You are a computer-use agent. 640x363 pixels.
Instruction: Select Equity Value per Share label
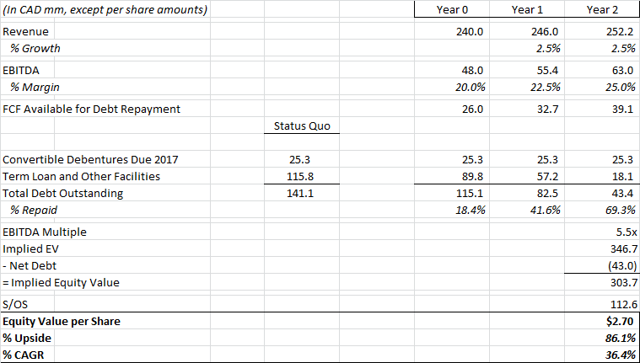(61, 321)
